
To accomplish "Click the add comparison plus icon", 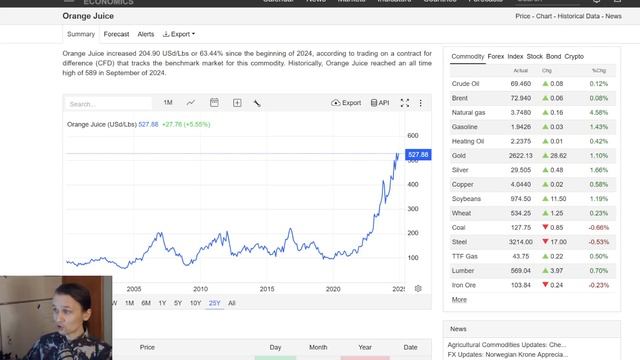I will point(237,103).
